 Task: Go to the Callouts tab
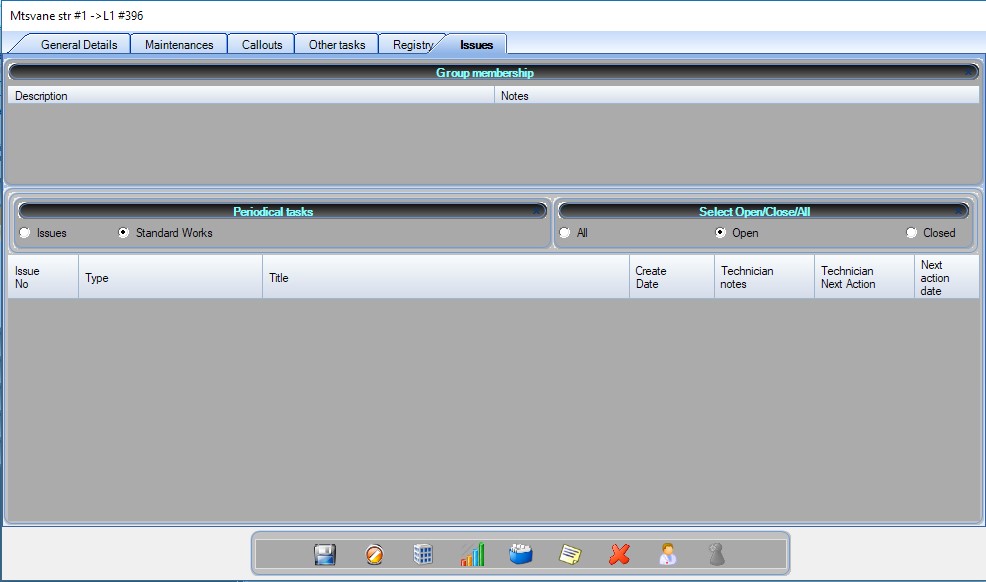262,45
